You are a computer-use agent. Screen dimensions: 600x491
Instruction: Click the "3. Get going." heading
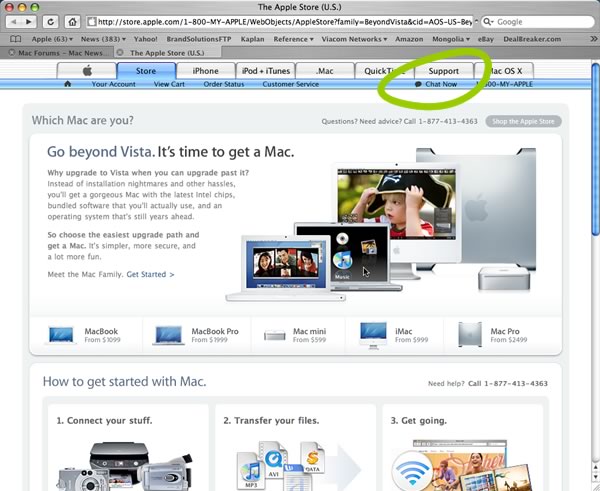point(419,421)
